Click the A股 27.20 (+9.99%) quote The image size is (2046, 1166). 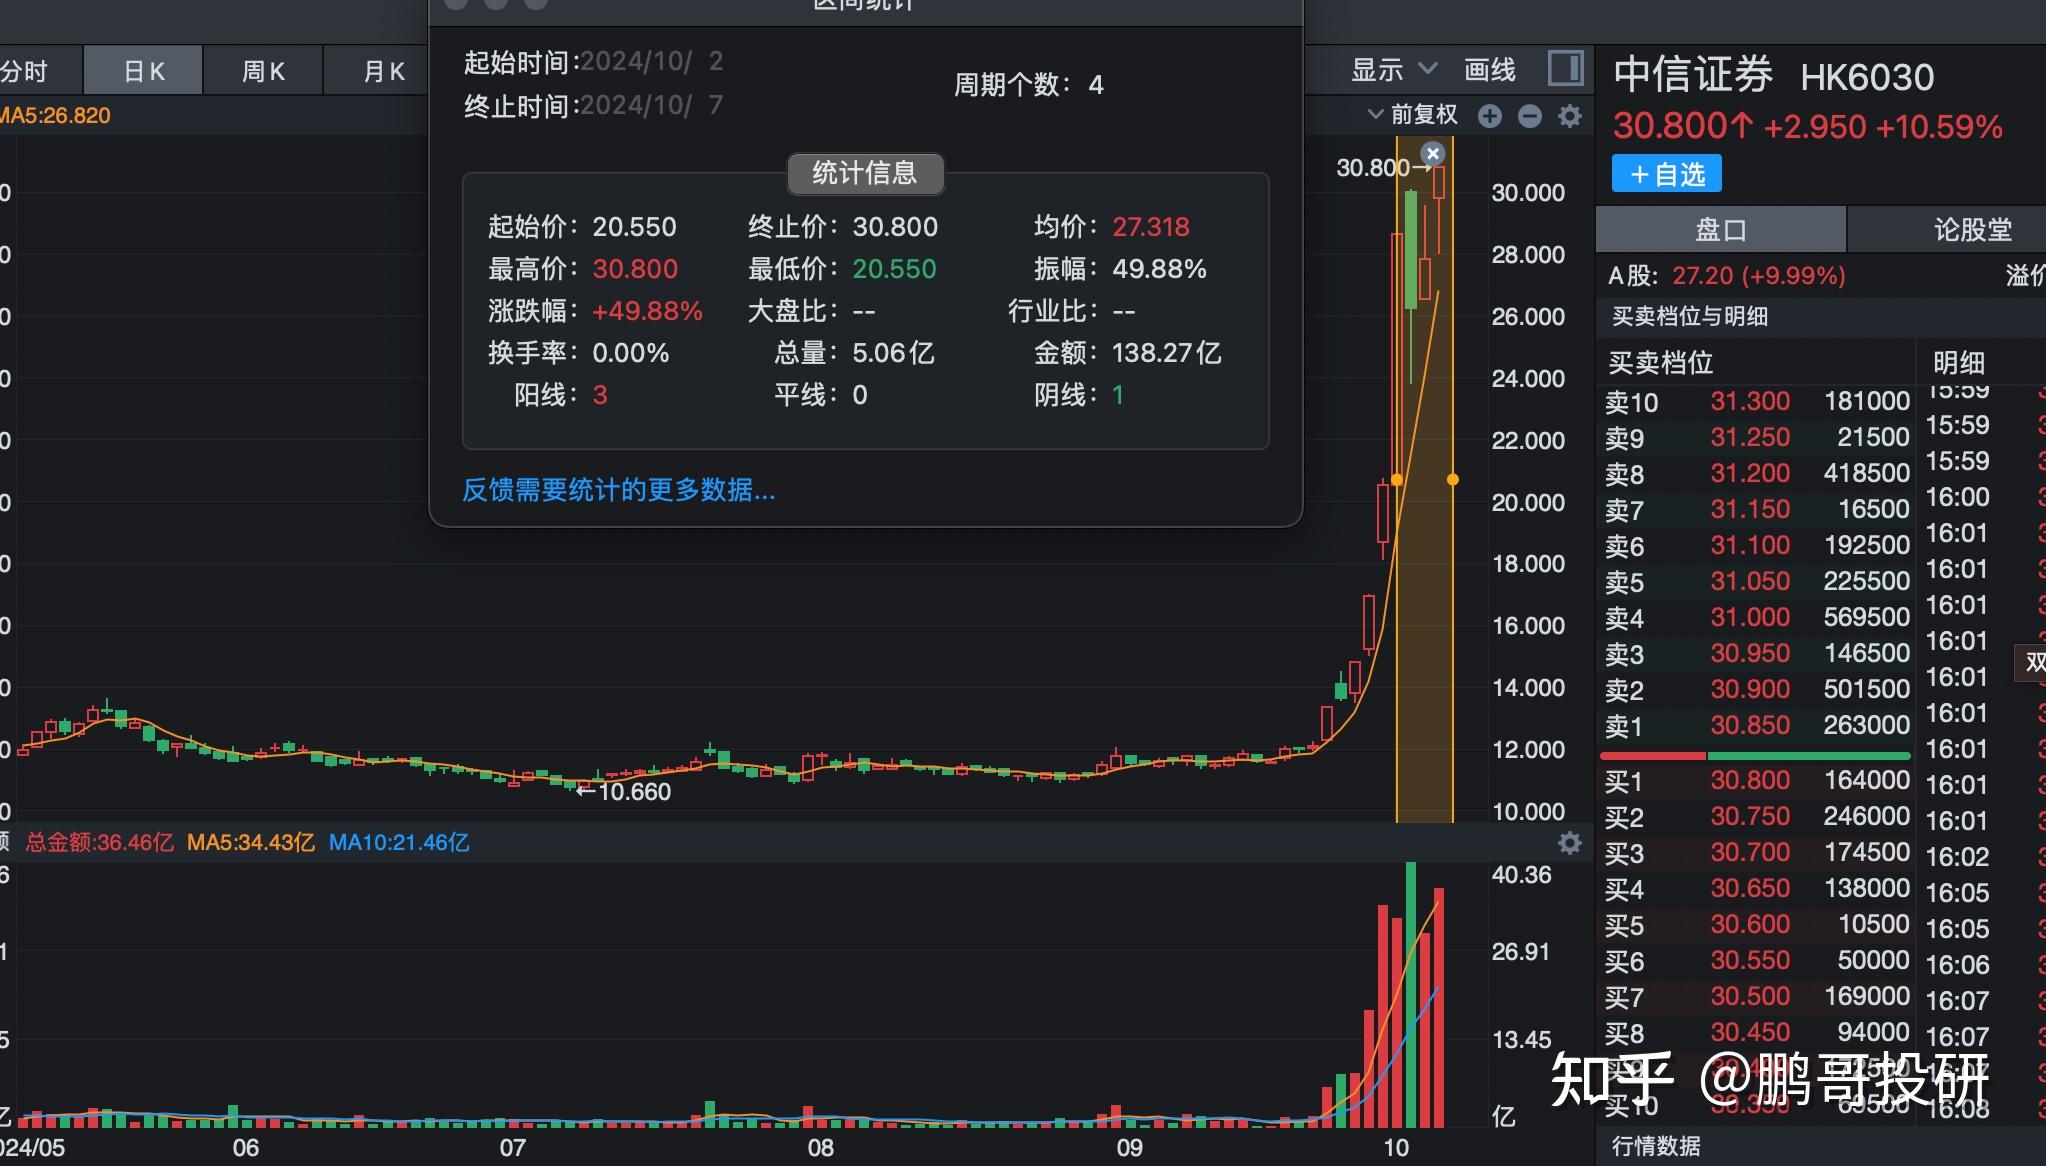(x=1726, y=276)
